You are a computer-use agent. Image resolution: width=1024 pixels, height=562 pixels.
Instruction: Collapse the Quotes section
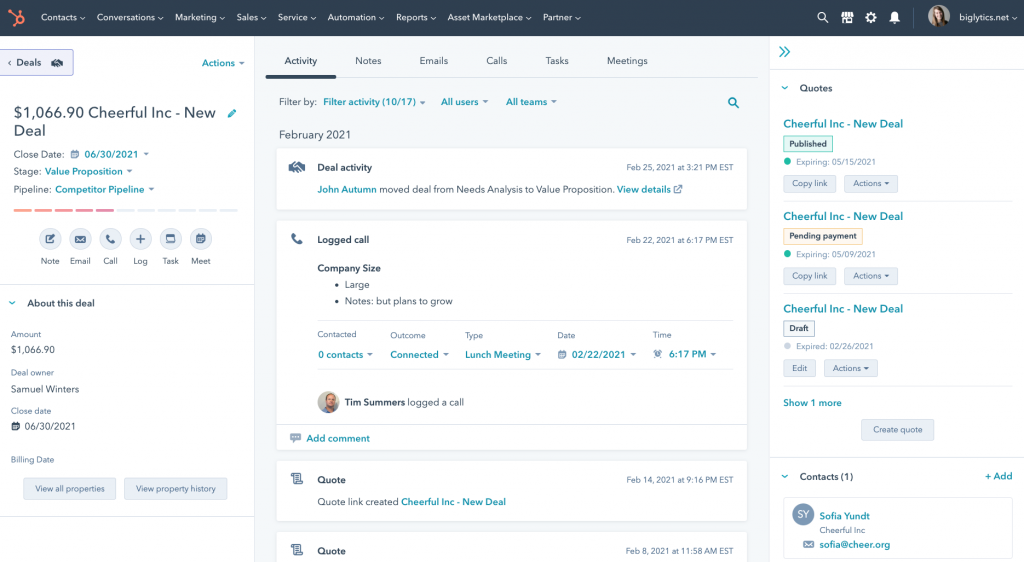click(785, 88)
